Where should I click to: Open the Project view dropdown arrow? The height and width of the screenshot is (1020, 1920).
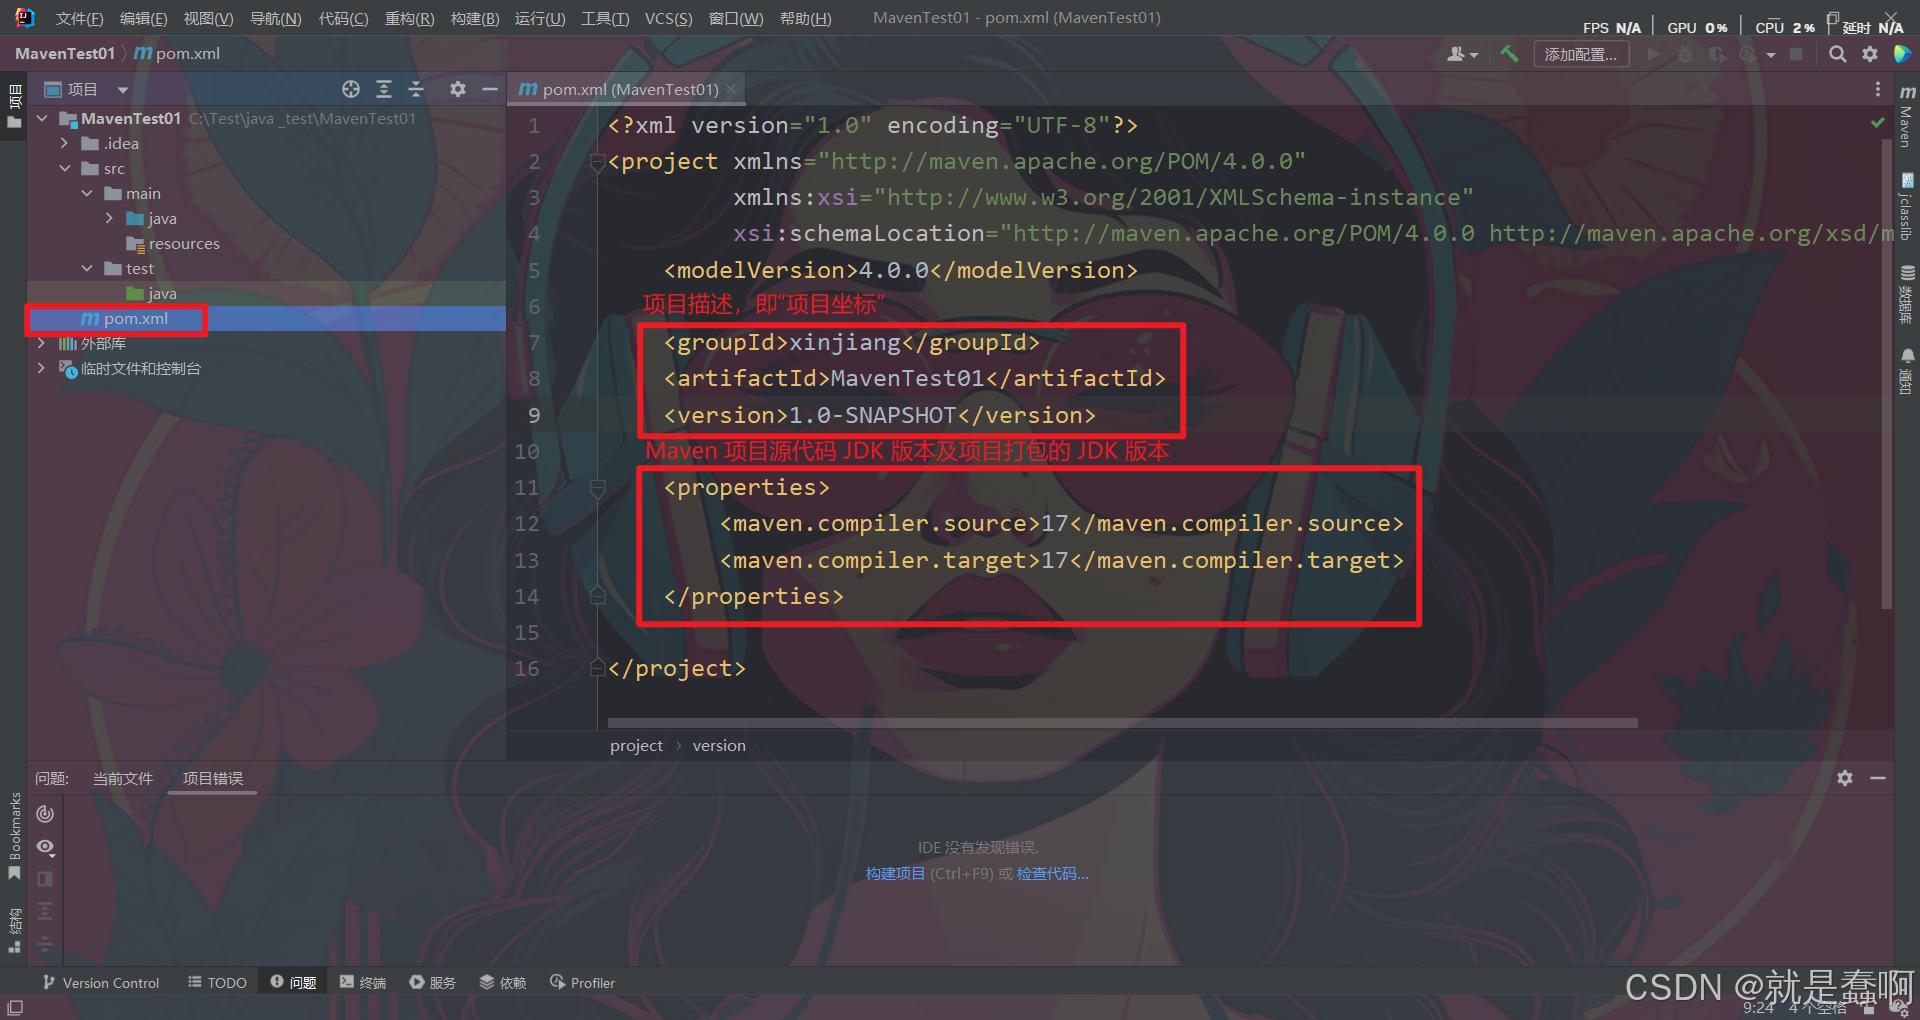[122, 90]
